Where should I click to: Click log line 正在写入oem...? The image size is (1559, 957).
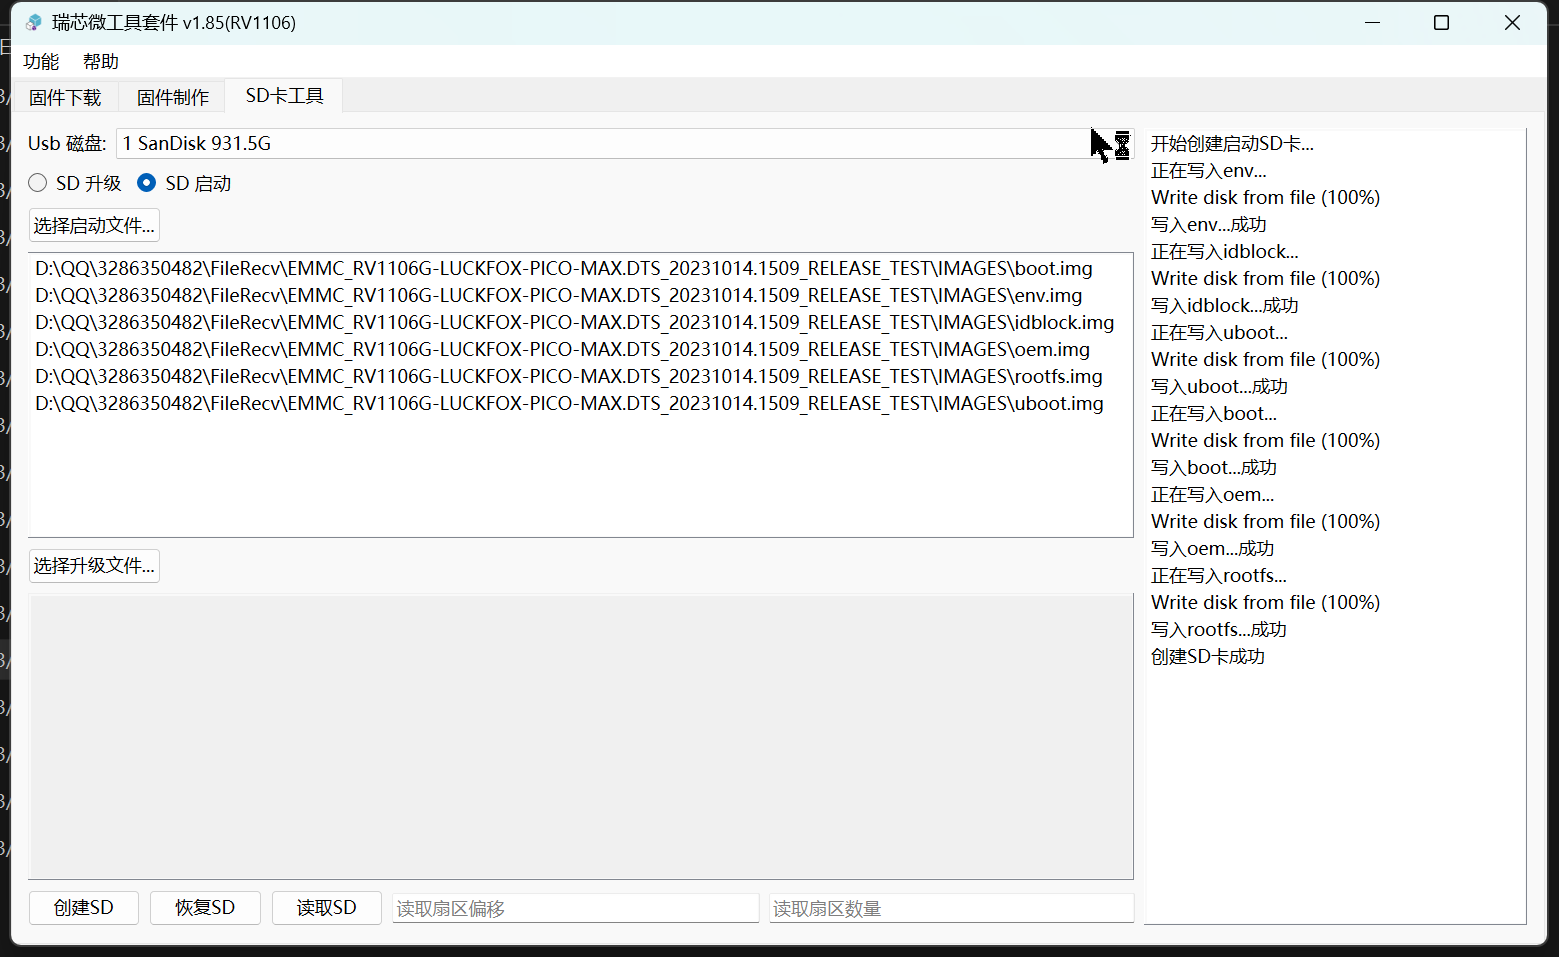[x=1213, y=495]
